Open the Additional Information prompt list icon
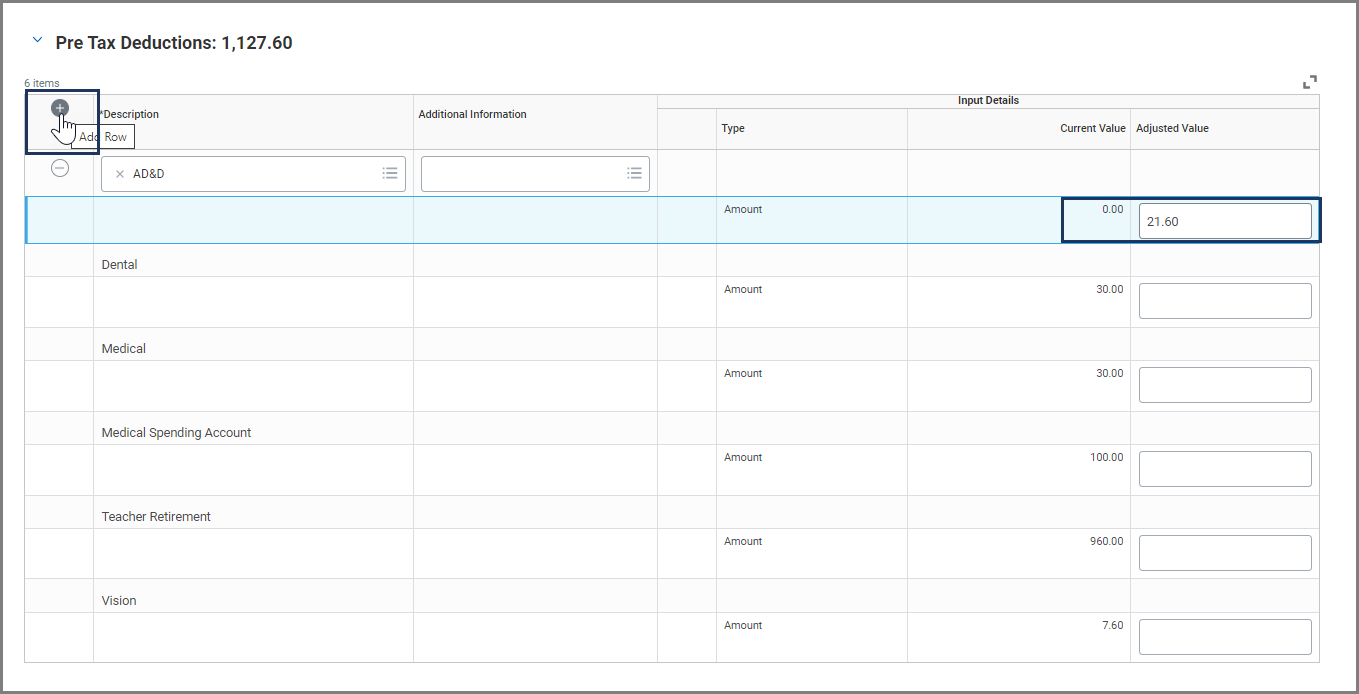This screenshot has width=1359, height=694. tap(634, 174)
